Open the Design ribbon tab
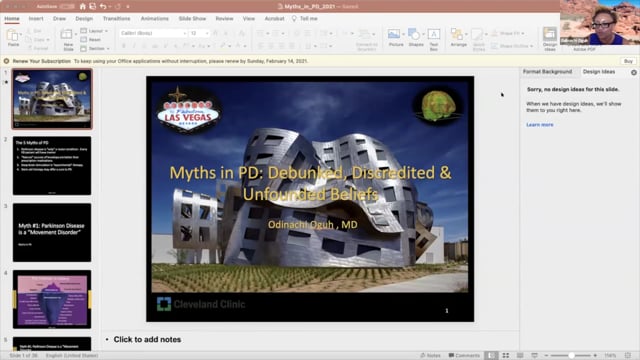The height and width of the screenshot is (360, 640). coord(84,19)
